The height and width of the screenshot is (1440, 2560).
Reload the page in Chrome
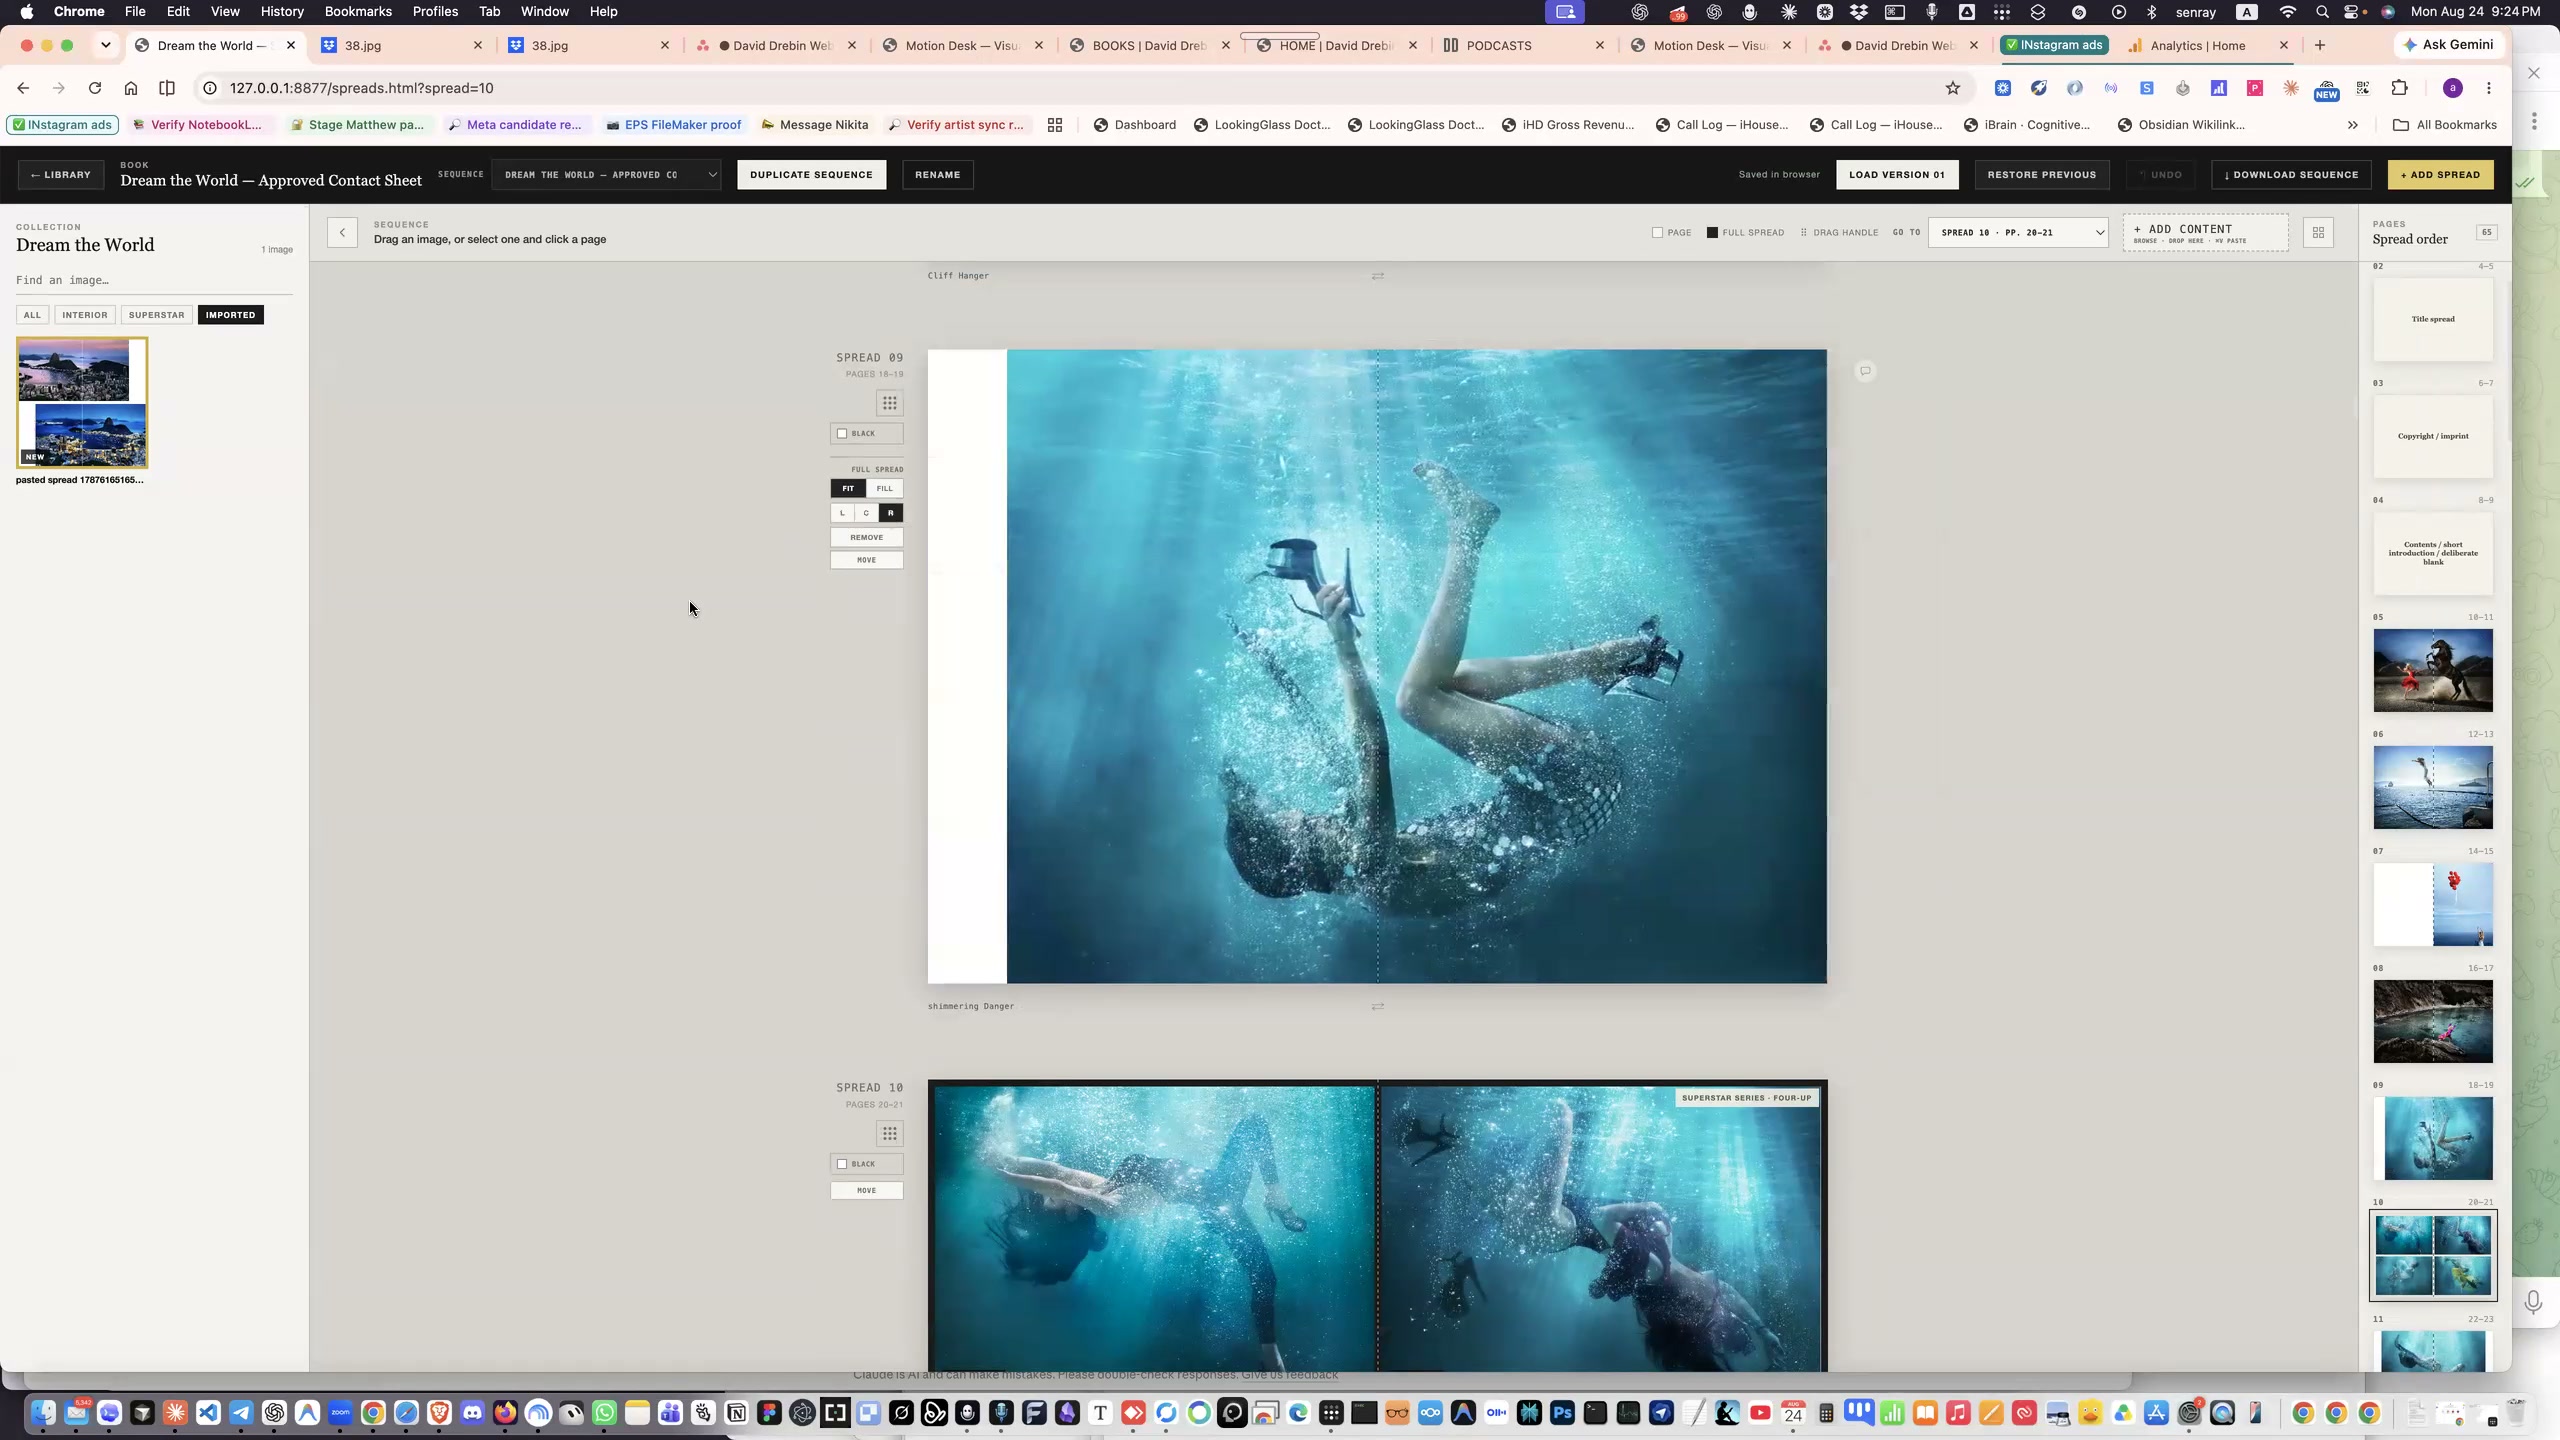pyautogui.click(x=95, y=88)
